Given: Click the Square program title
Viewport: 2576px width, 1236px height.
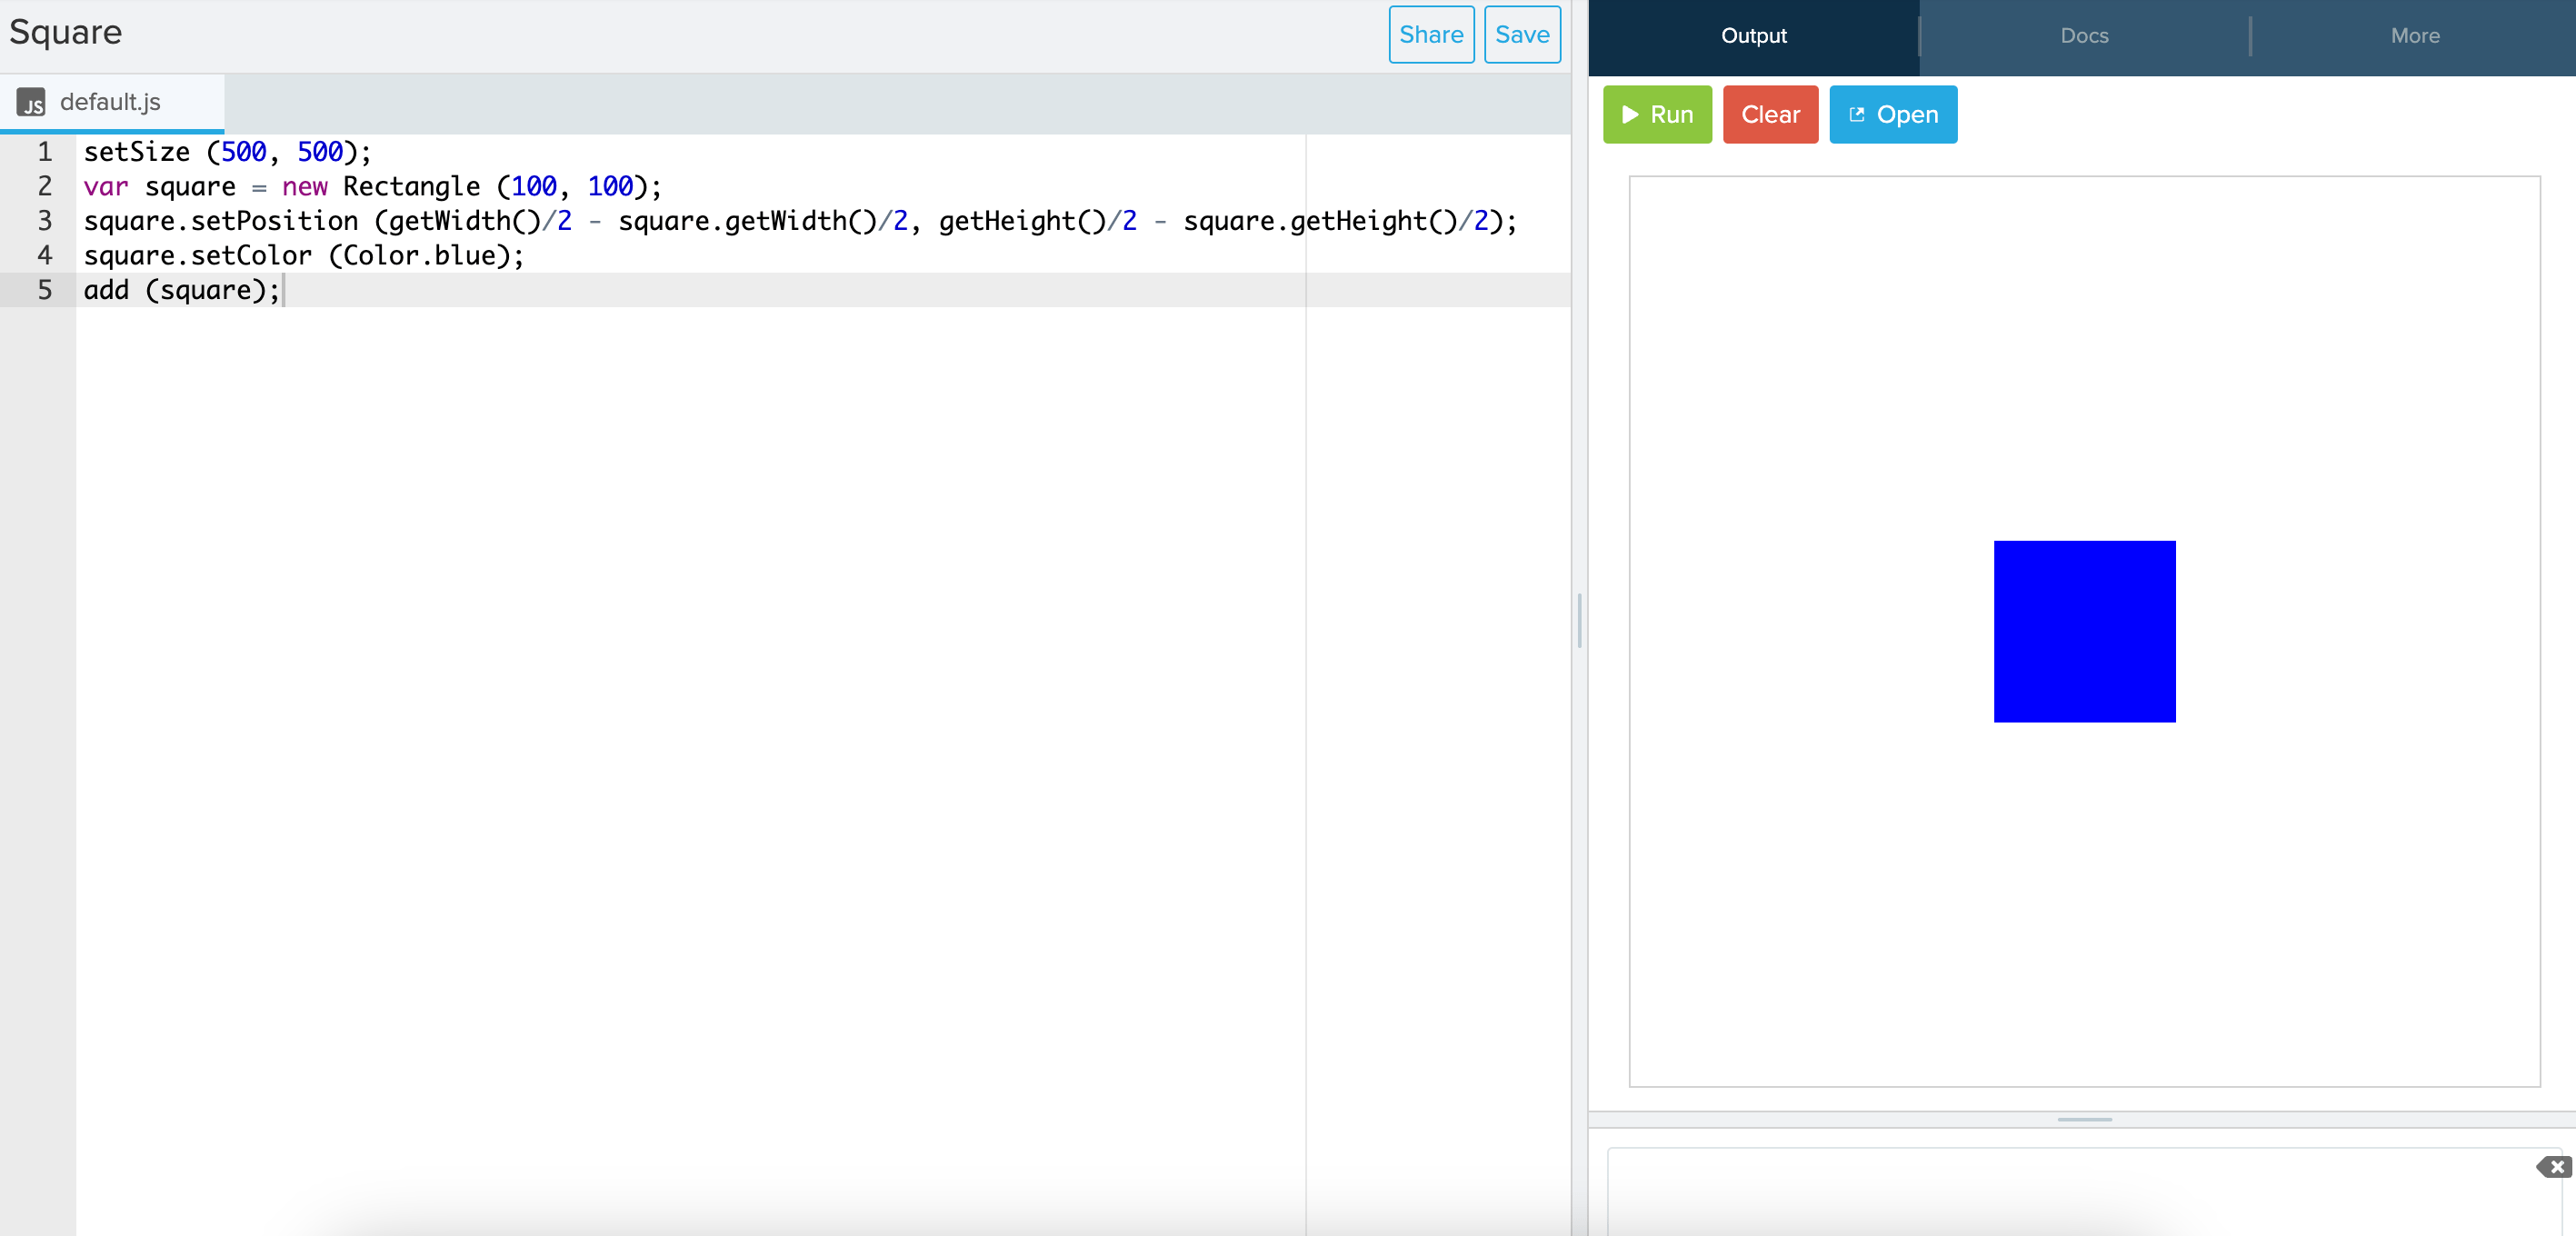Looking at the screenshot, I should 66,33.
